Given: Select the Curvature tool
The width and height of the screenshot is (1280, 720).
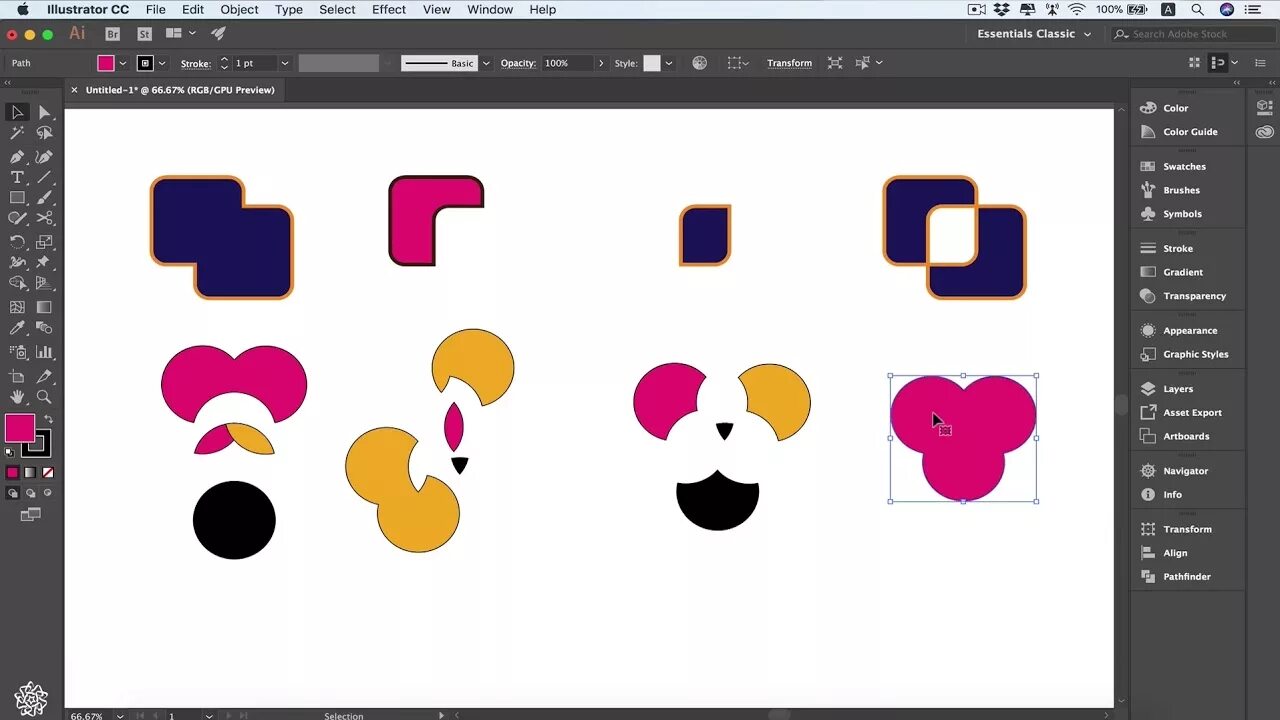Looking at the screenshot, I should [x=44, y=157].
